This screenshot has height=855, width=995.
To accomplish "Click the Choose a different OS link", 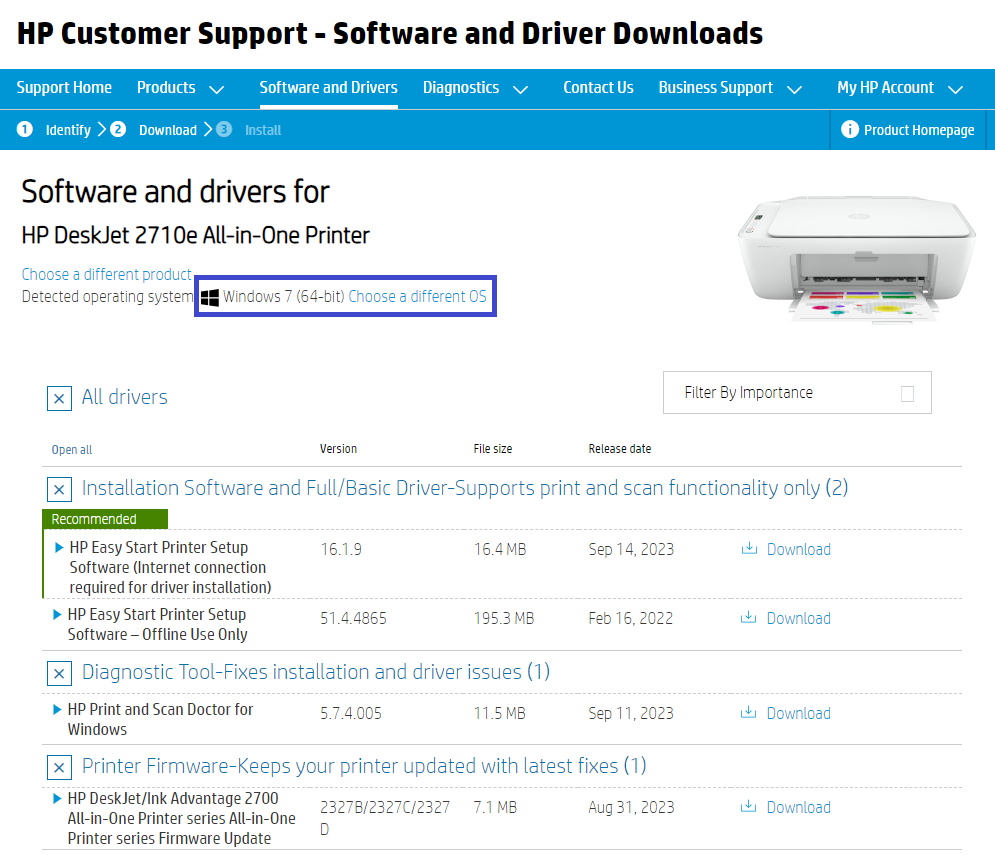I will [418, 297].
